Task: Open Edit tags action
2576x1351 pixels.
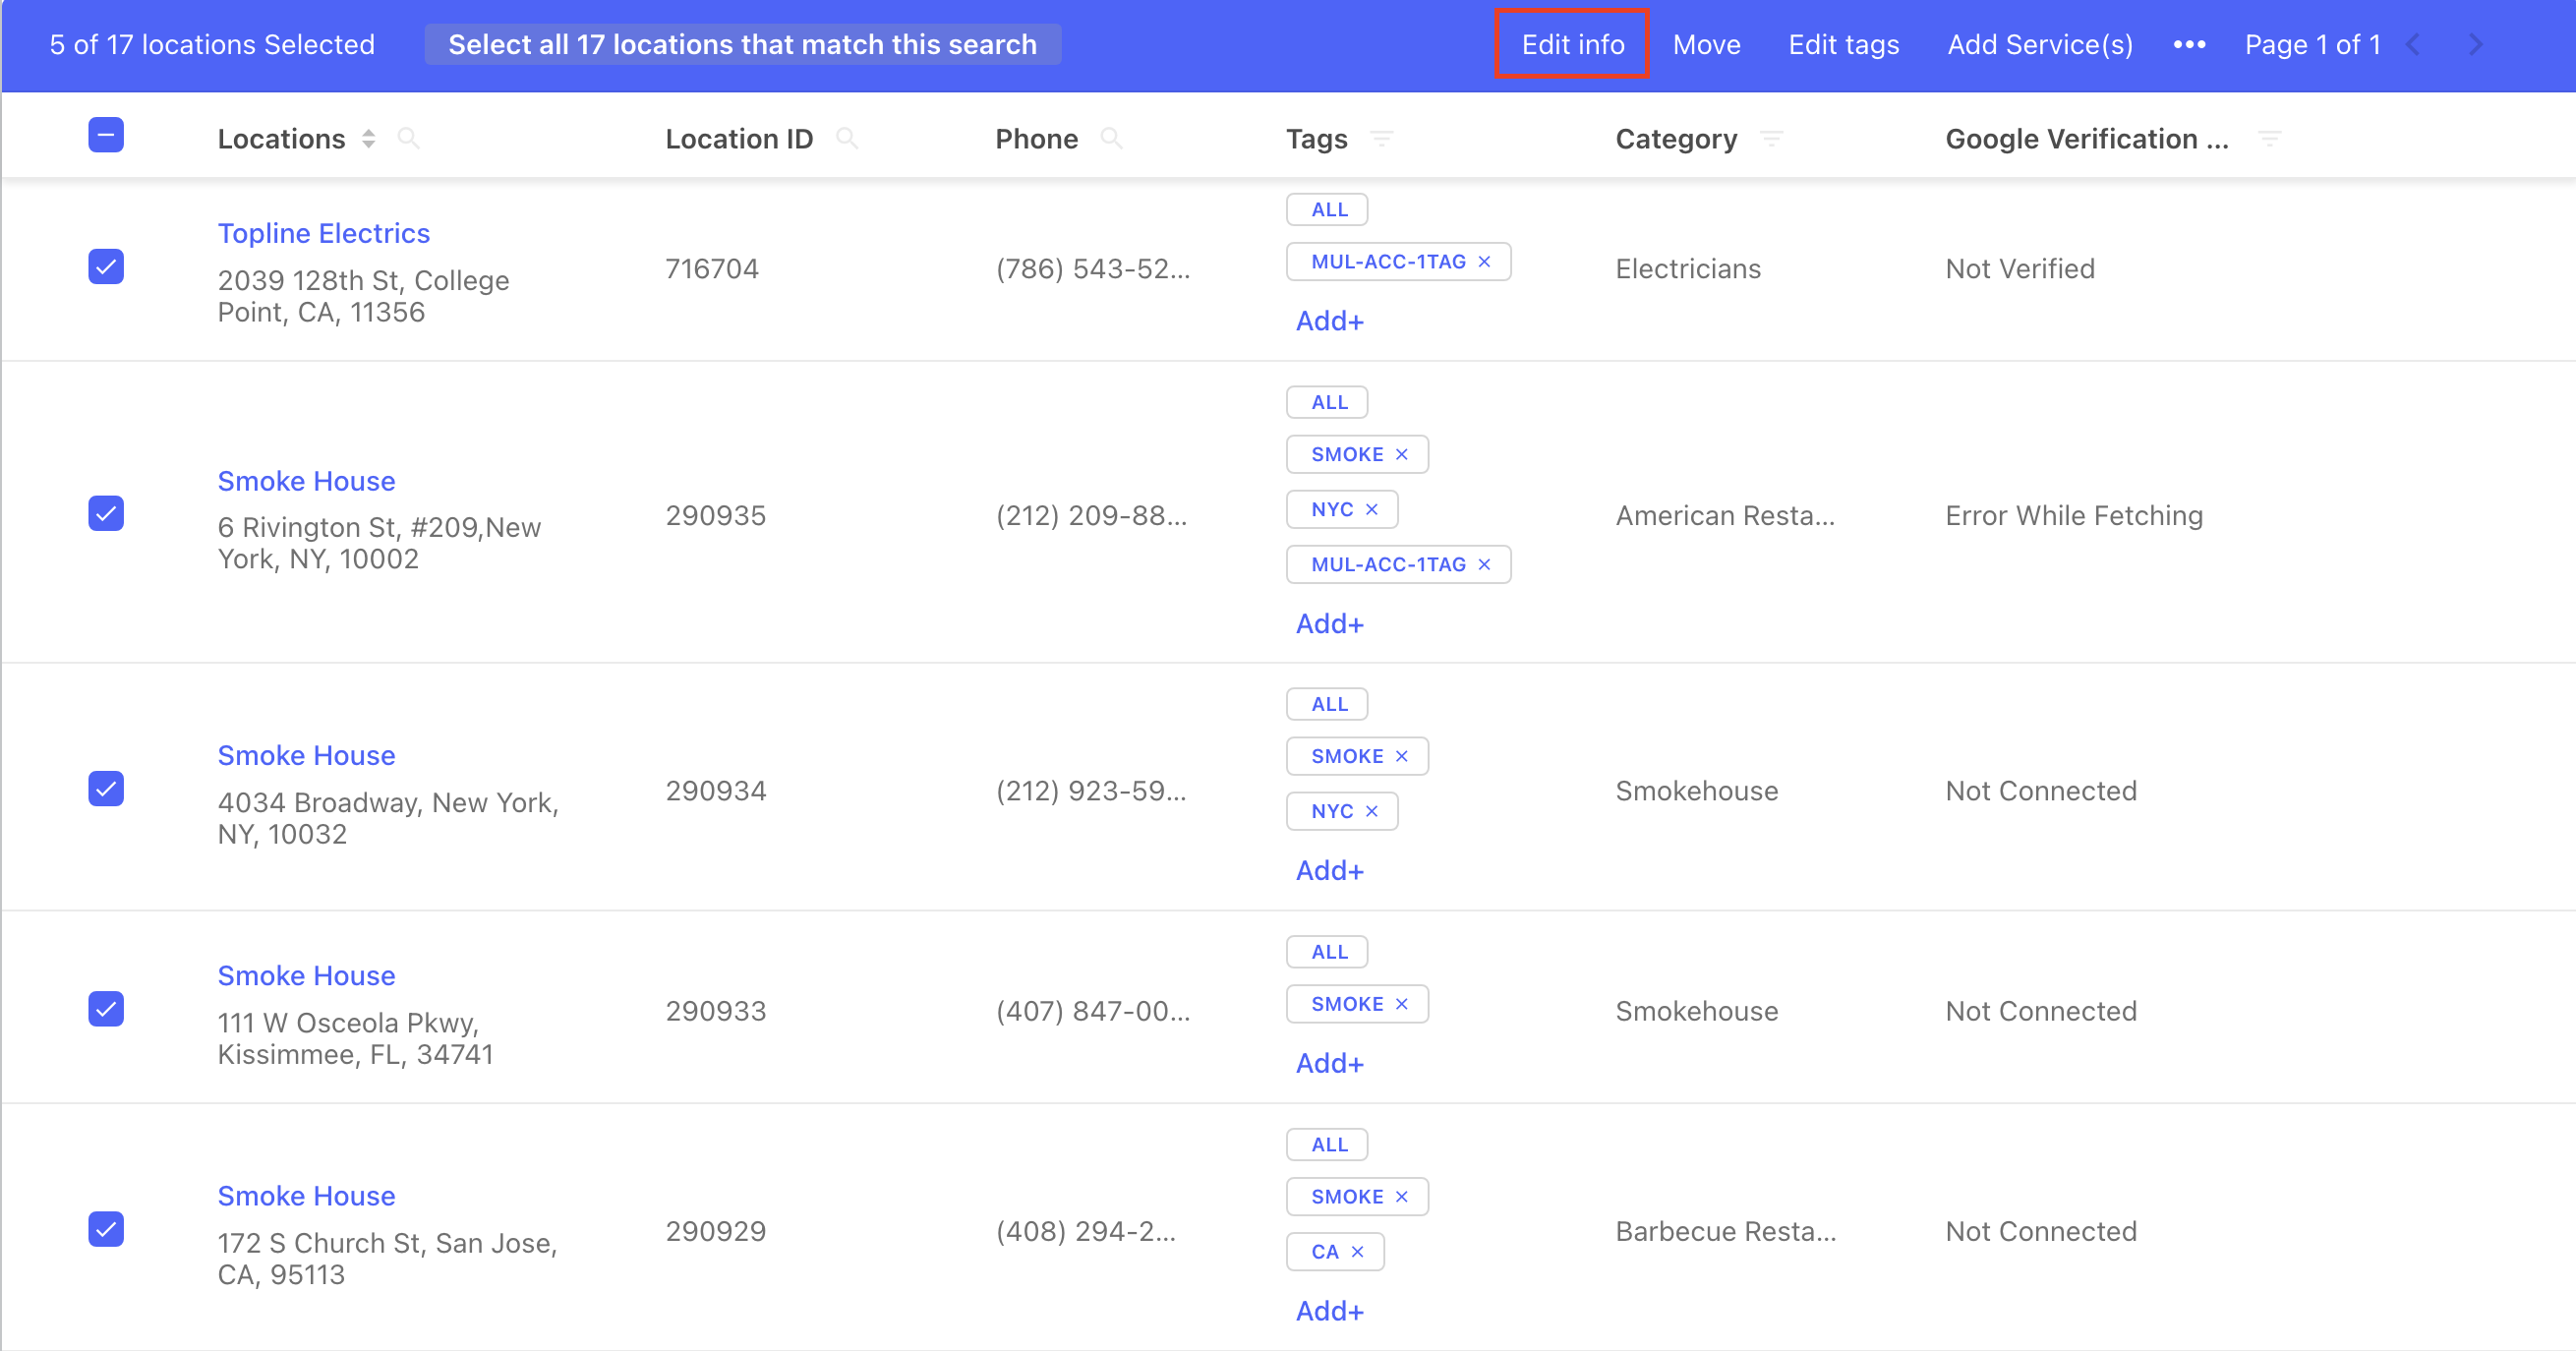Action: tap(1843, 44)
